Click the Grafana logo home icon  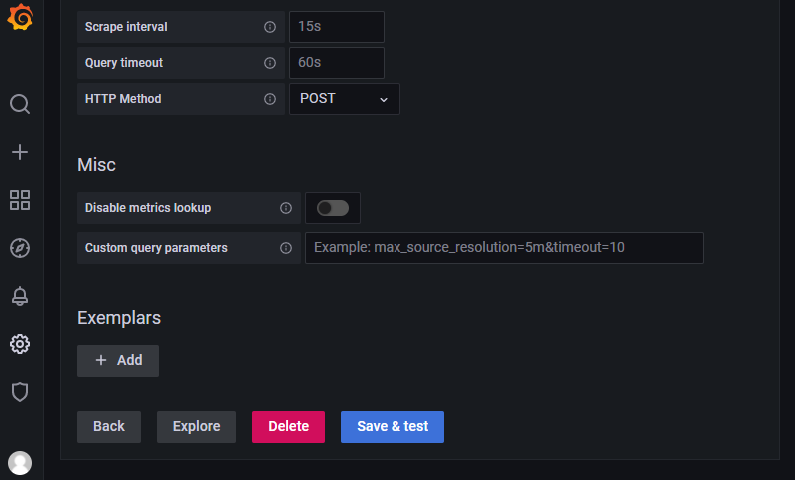click(x=20, y=18)
